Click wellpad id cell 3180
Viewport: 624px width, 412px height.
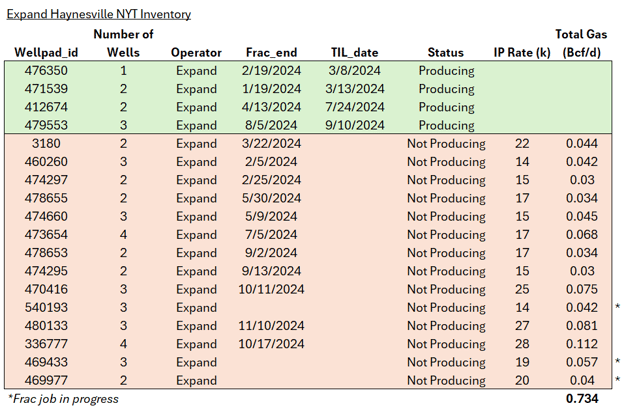pyautogui.click(x=46, y=144)
